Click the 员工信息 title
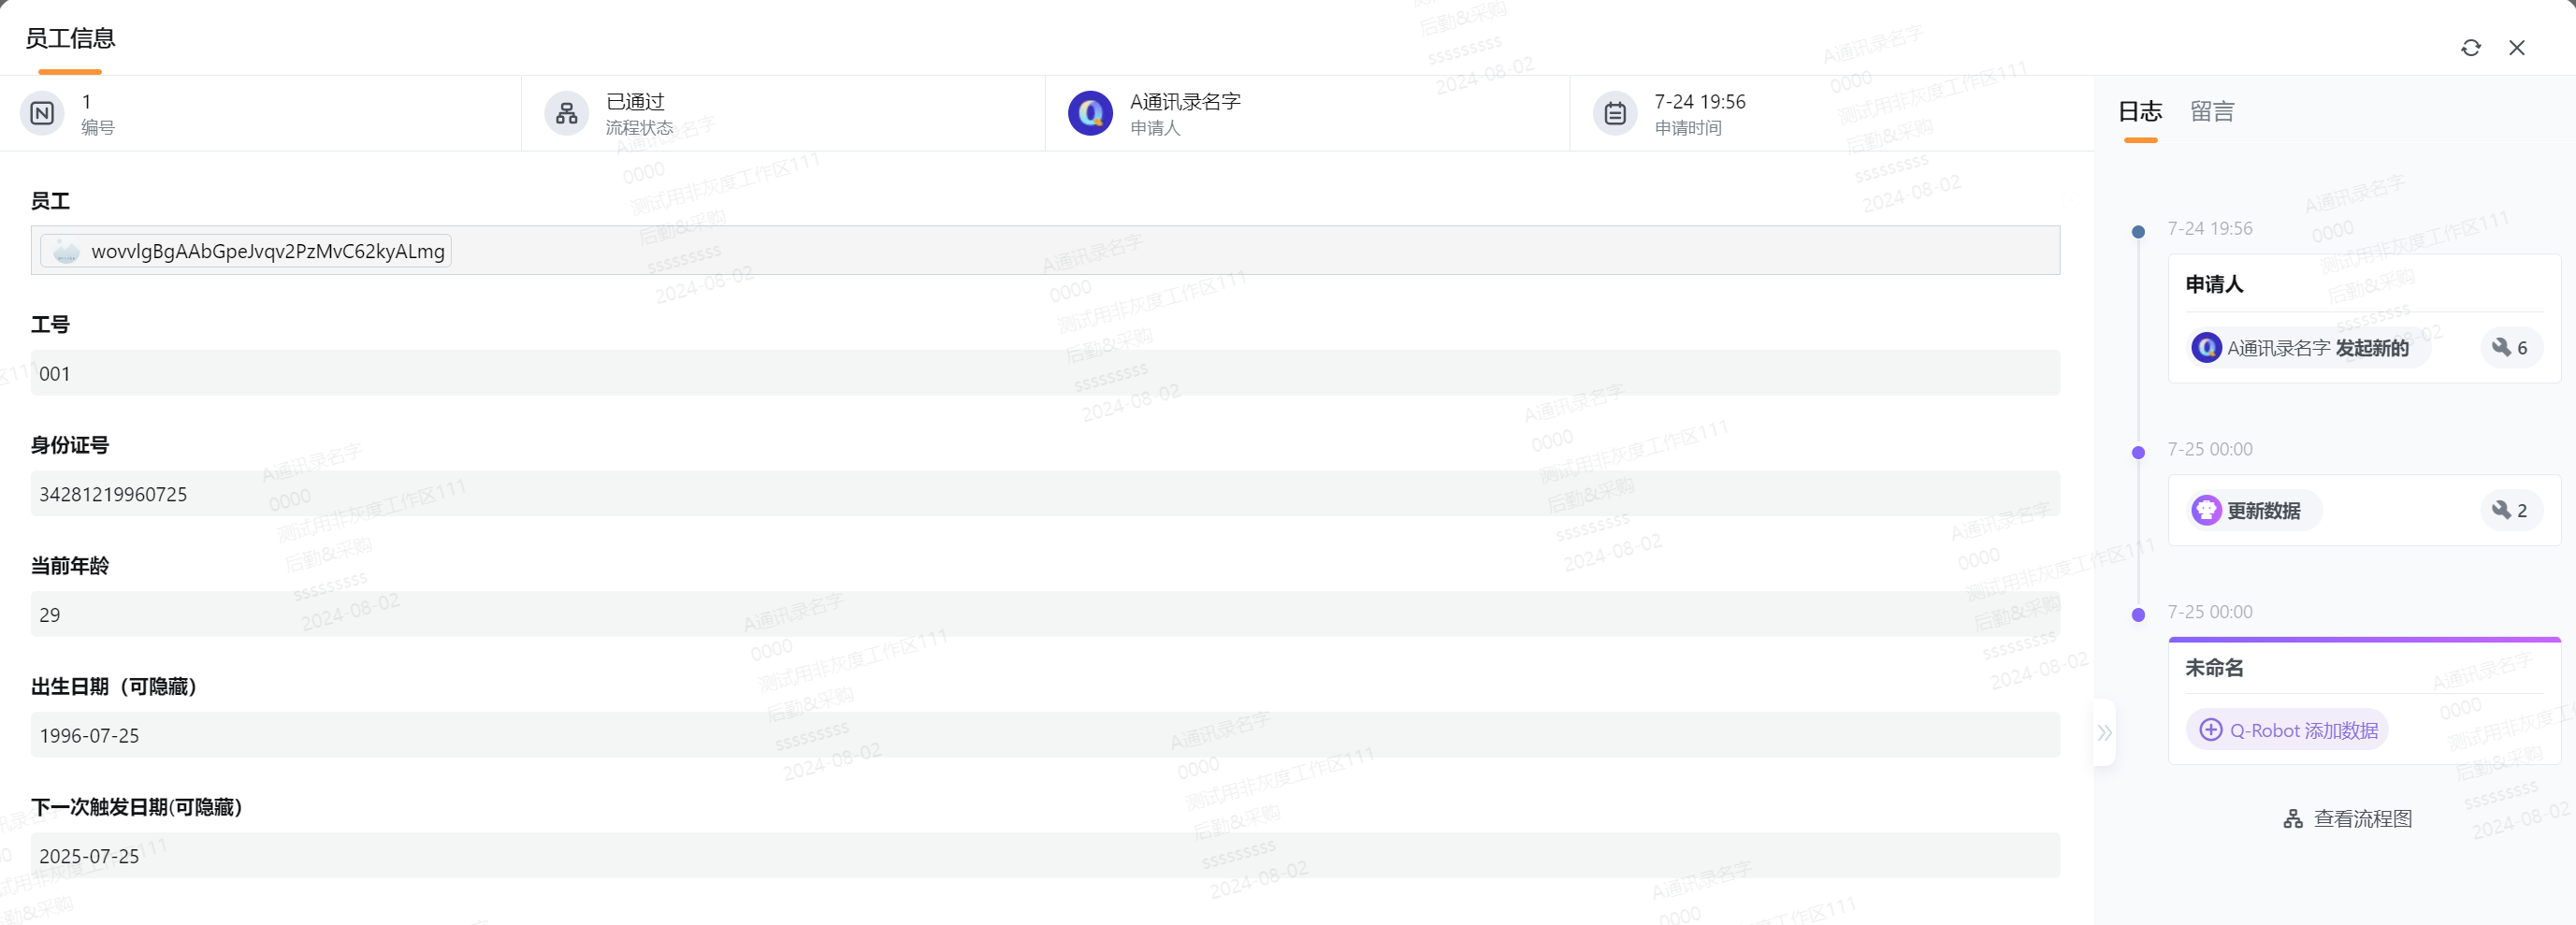2576x925 pixels. (70, 38)
